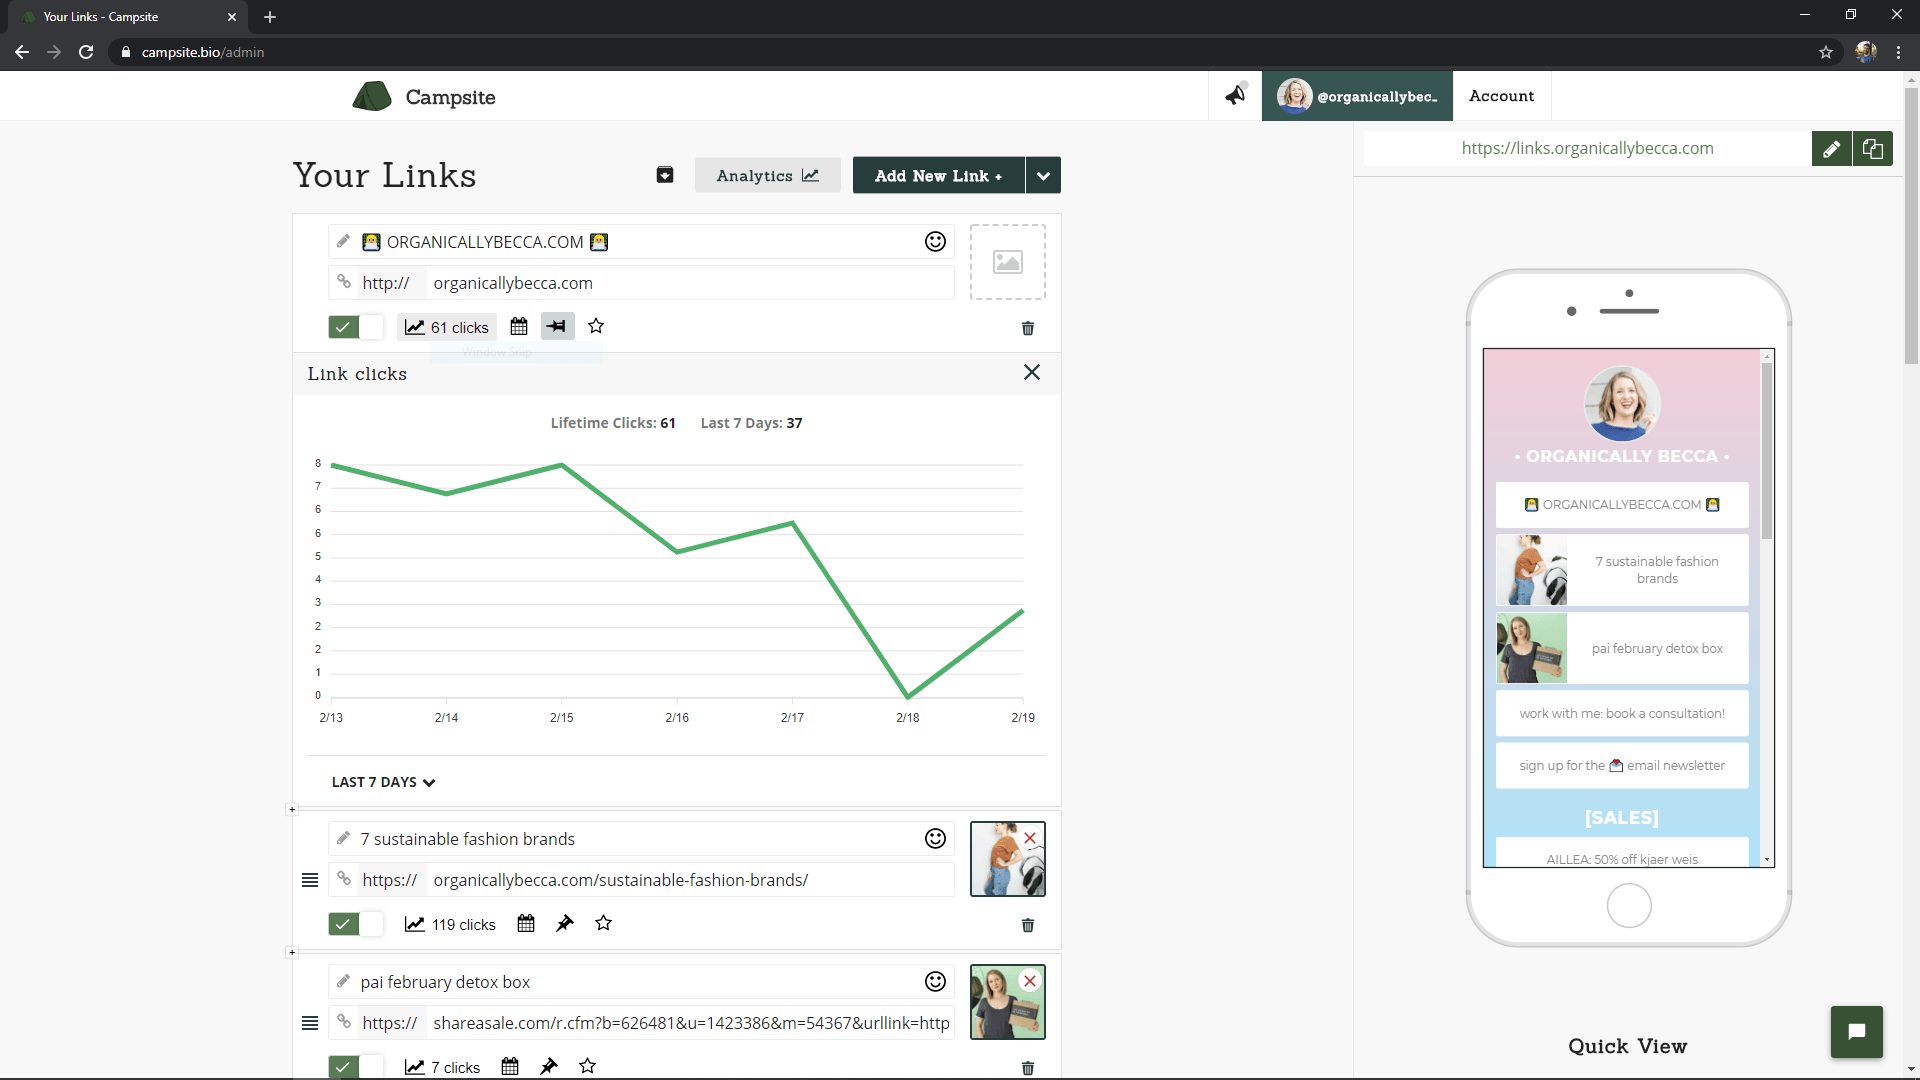This screenshot has width=1920, height=1080.
Task: Show 7 clicks stats for pai detox box
Action: coord(442,1067)
